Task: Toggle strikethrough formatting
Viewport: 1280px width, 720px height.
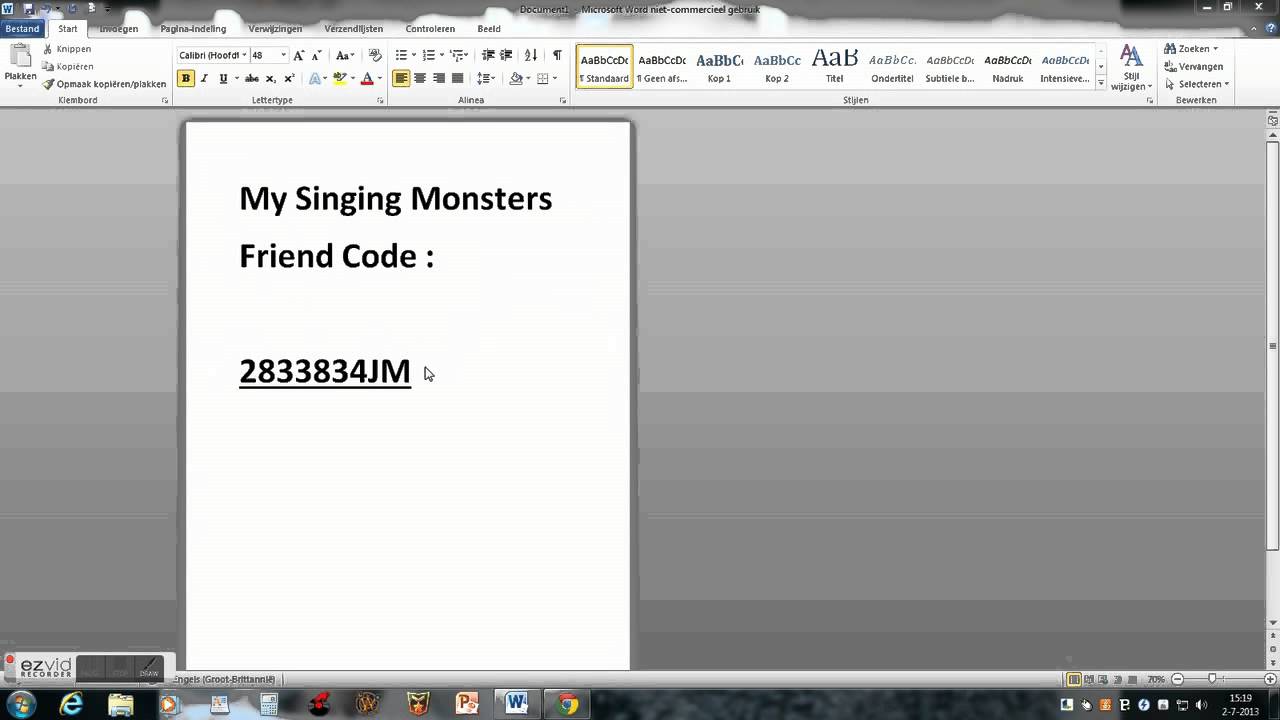Action: coord(251,79)
